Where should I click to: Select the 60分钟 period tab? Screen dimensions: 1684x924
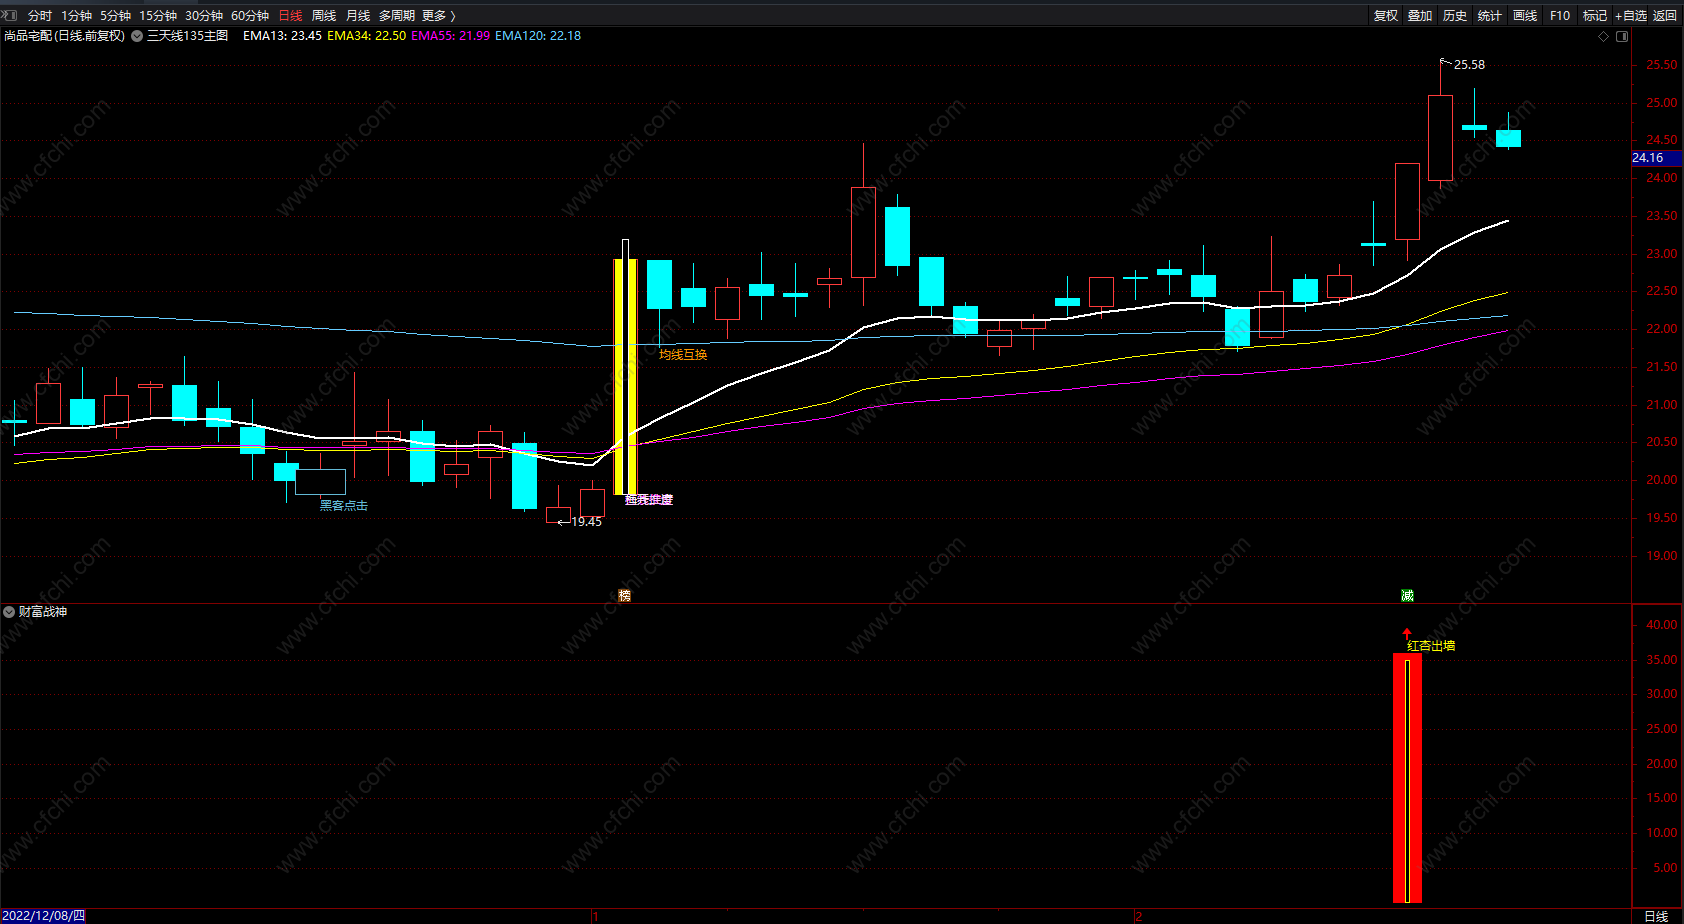(250, 15)
